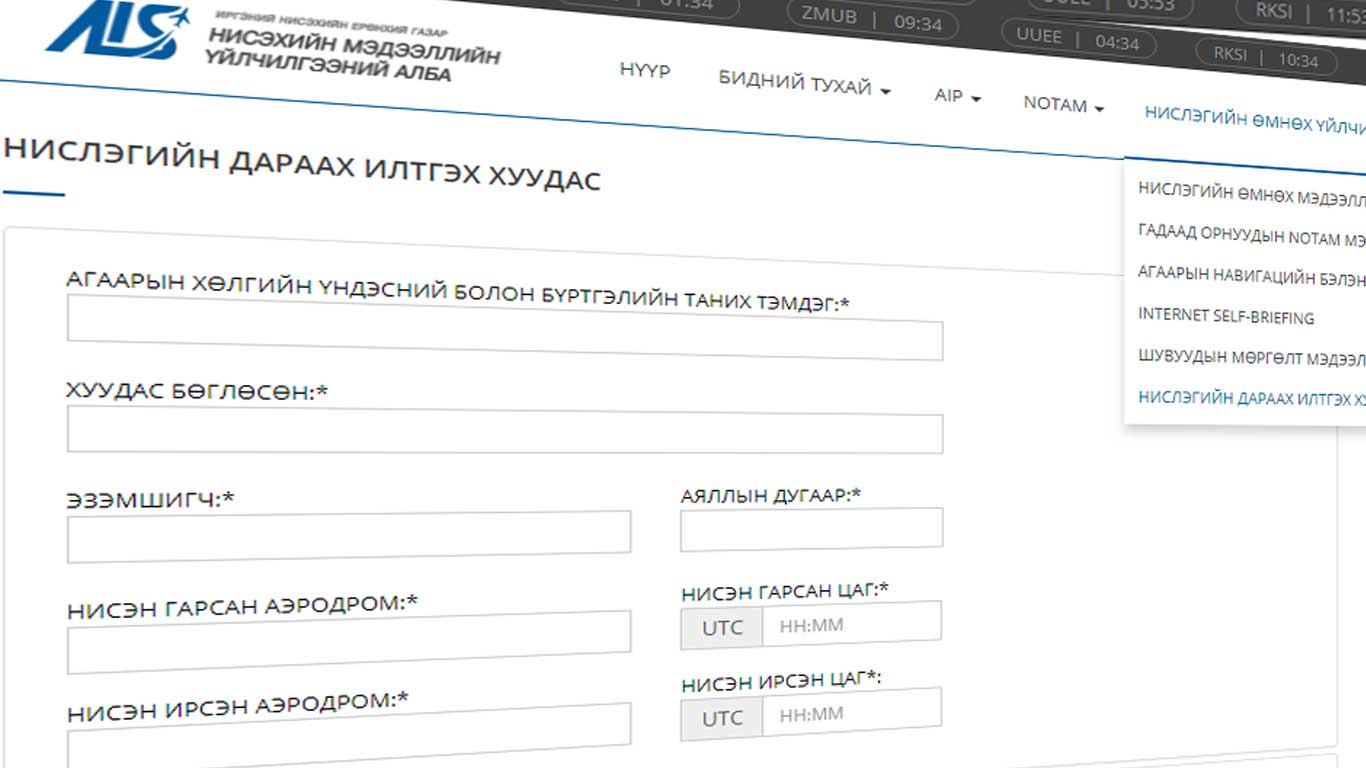Screen dimensions: 1366x768
Task: Focus the ЭЗЭМШИГЧ input field
Action: pos(349,538)
